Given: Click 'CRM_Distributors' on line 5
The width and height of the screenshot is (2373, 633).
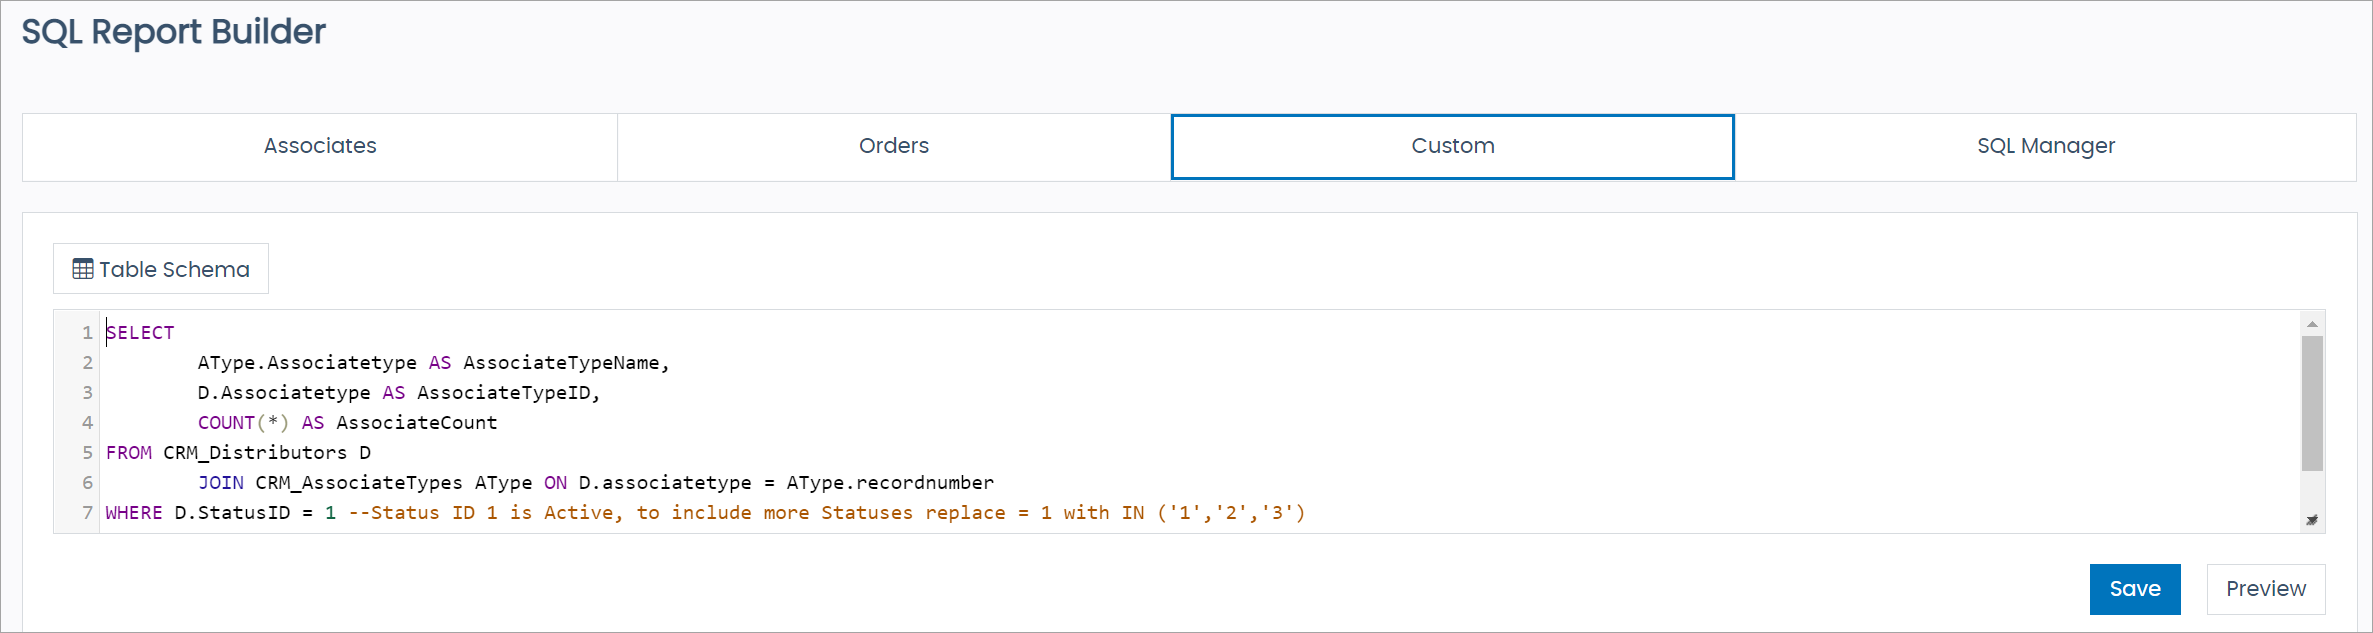Looking at the screenshot, I should click(x=255, y=453).
